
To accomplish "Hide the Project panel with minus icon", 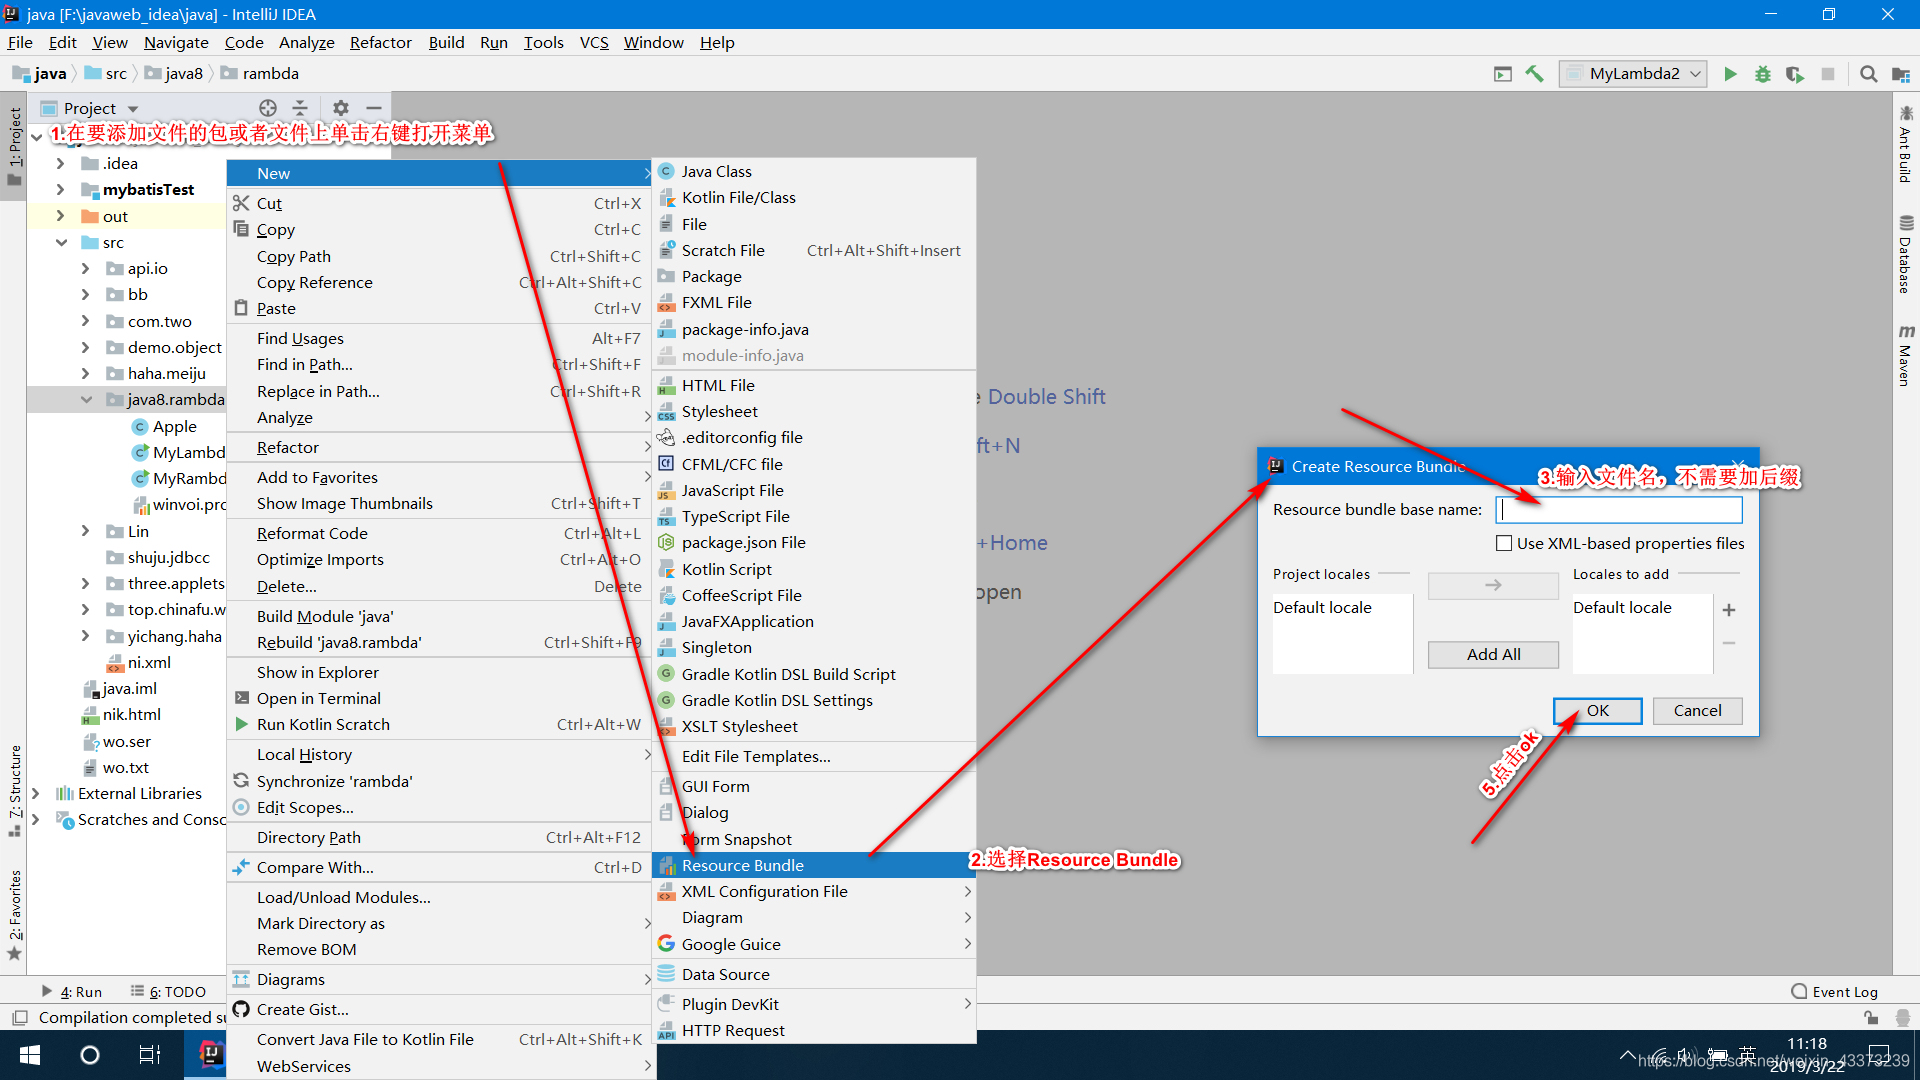I will point(374,108).
